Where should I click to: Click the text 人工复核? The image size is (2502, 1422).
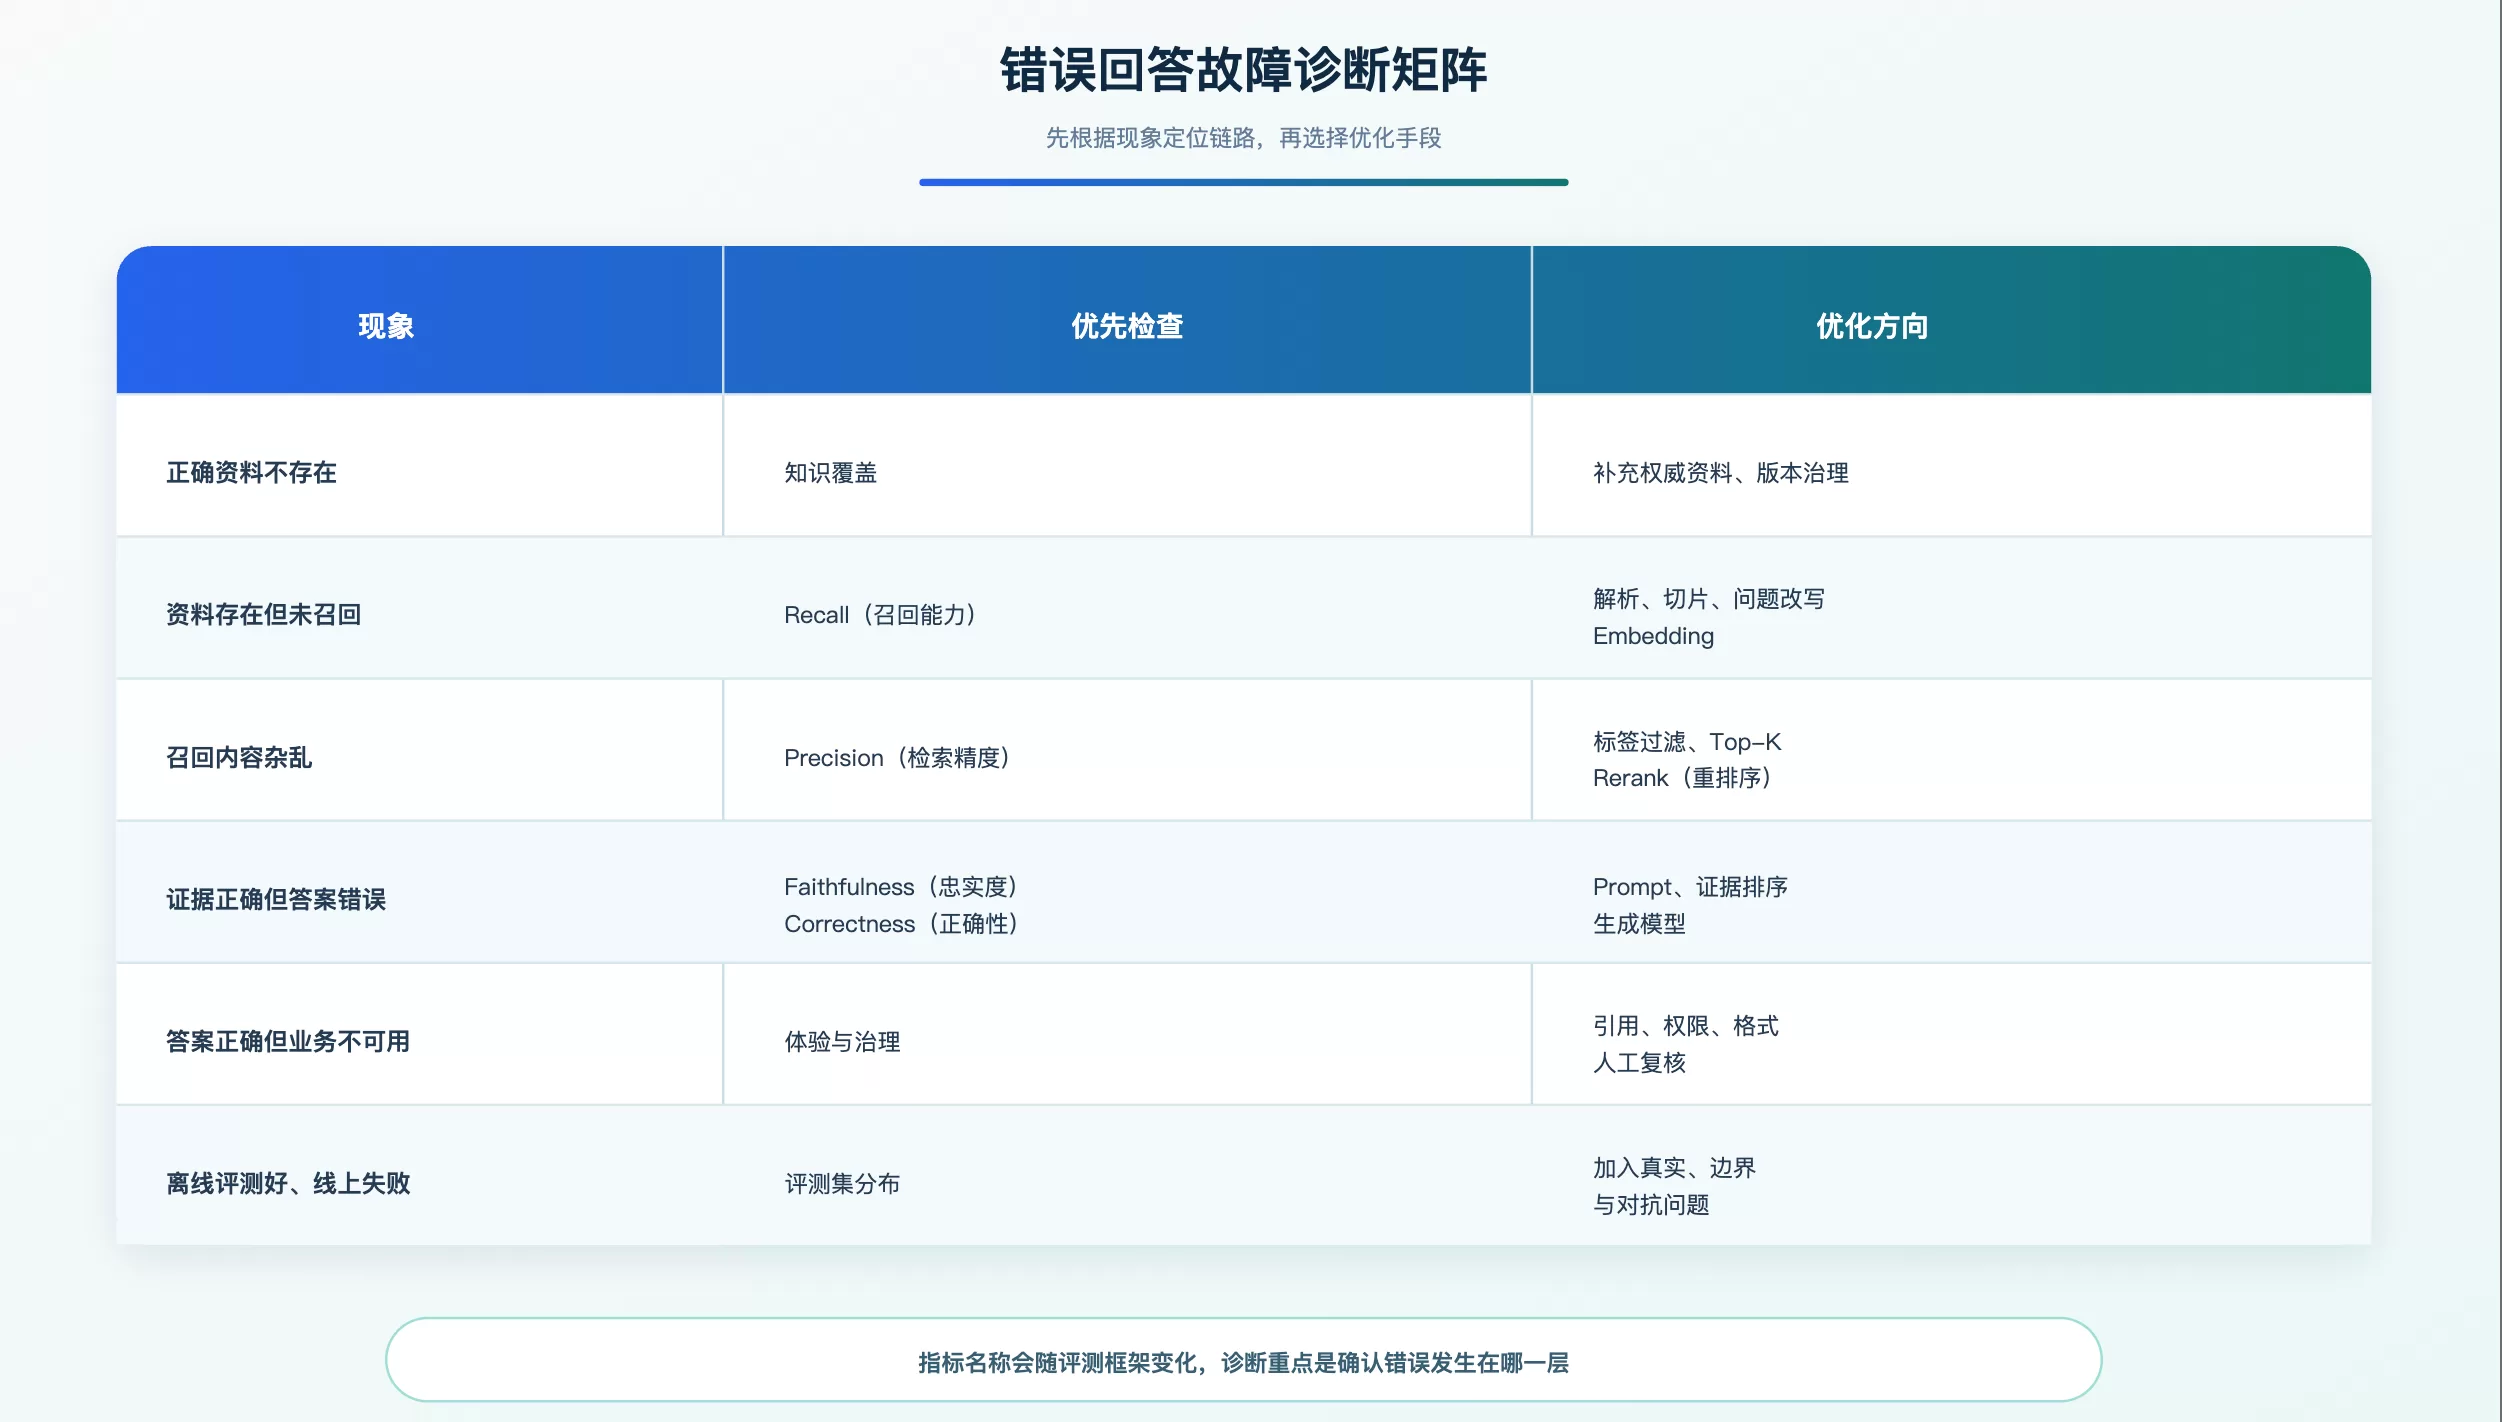[x=1639, y=1062]
